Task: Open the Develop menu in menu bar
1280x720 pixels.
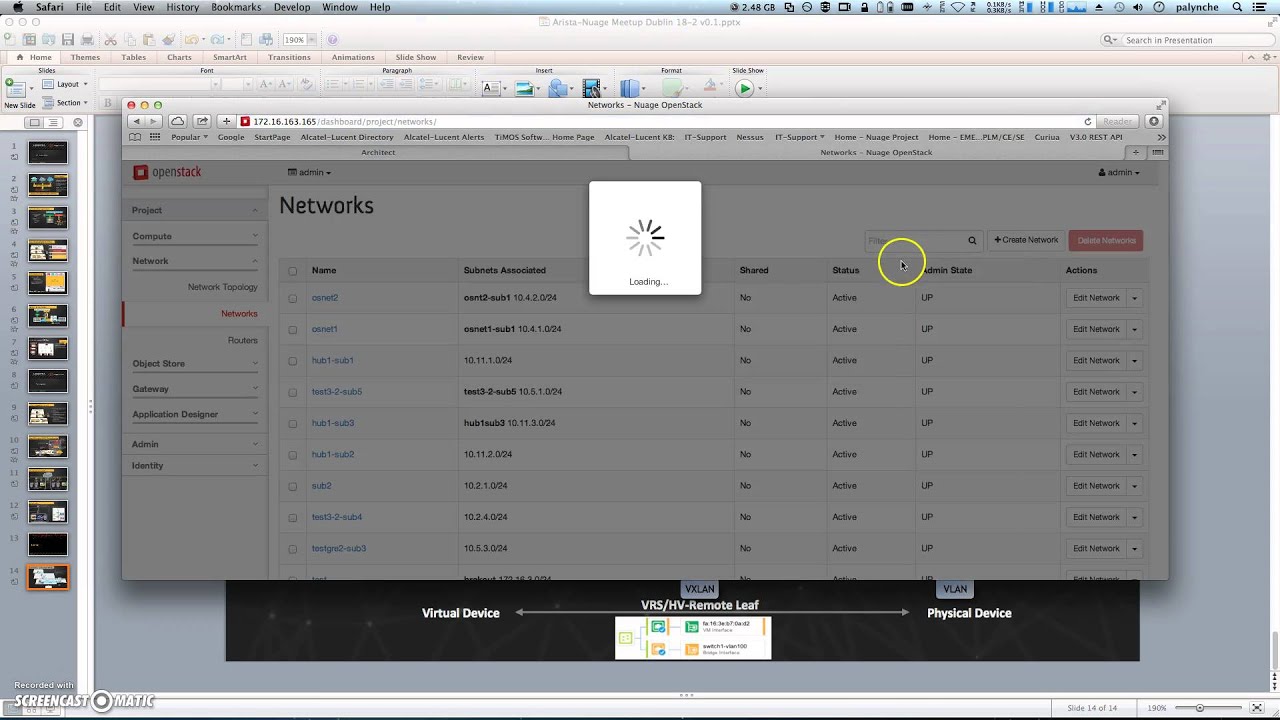Action: point(292,7)
